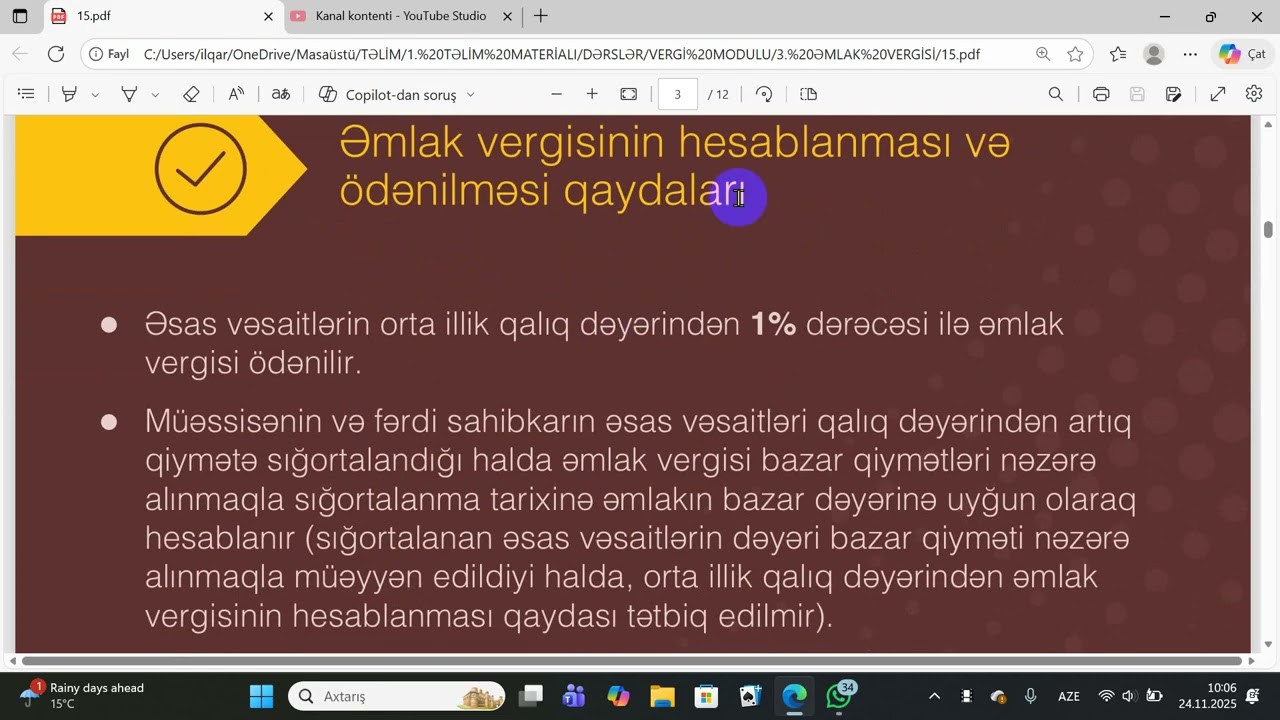Click the Fayl site info button

[x=109, y=55]
